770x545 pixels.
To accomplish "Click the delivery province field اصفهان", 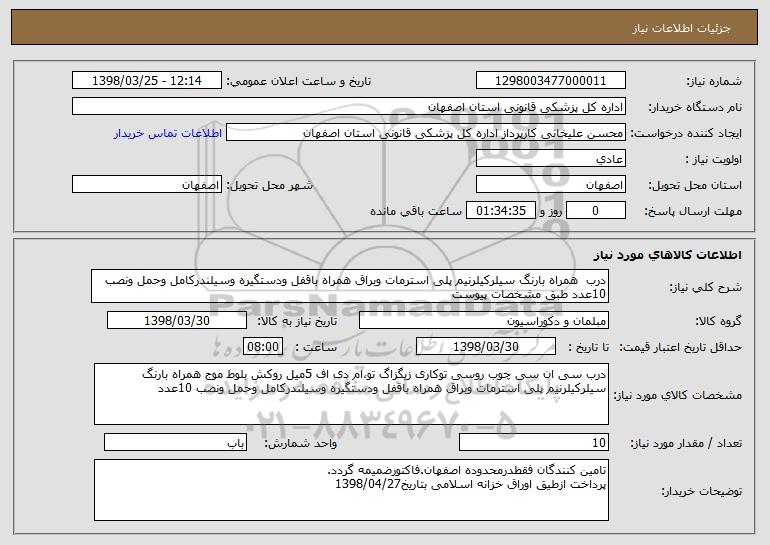I will coord(550,185).
